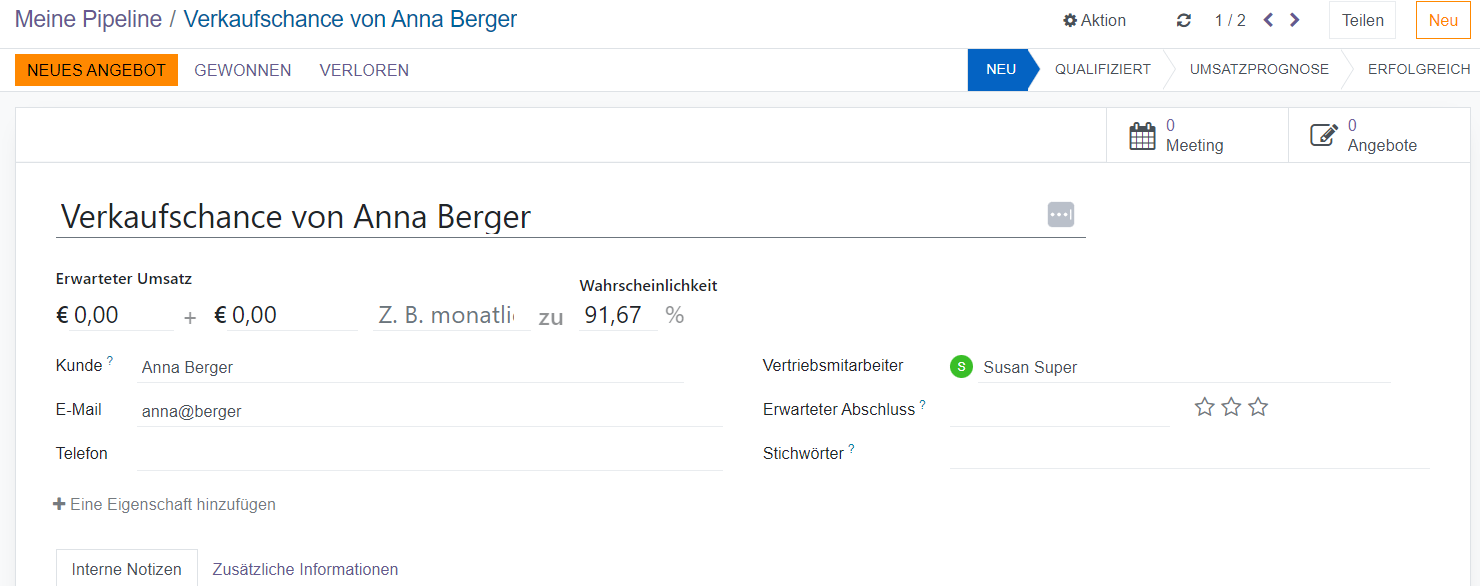Mark opportunity as Gewonnen
The height and width of the screenshot is (586, 1480).
pos(243,70)
